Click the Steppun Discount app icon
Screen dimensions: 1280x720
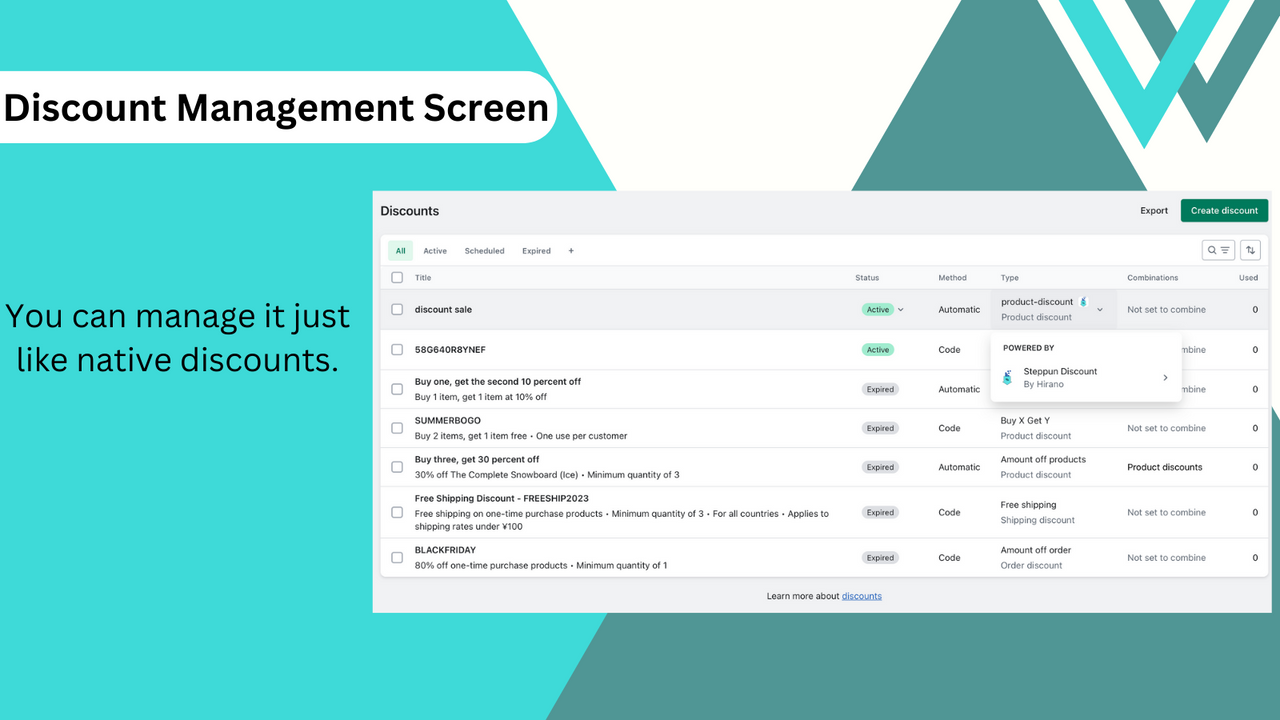1007,377
